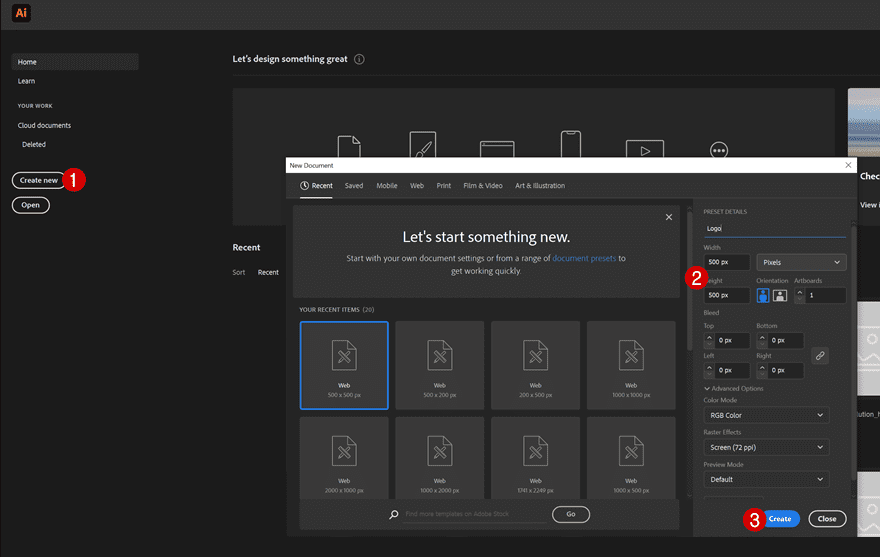The width and height of the screenshot is (880, 557).
Task: Open the Art & Illustration tab
Action: point(539,186)
